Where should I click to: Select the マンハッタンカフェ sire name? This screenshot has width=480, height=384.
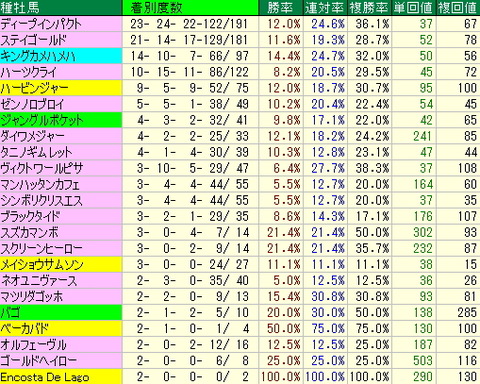pos(40,184)
